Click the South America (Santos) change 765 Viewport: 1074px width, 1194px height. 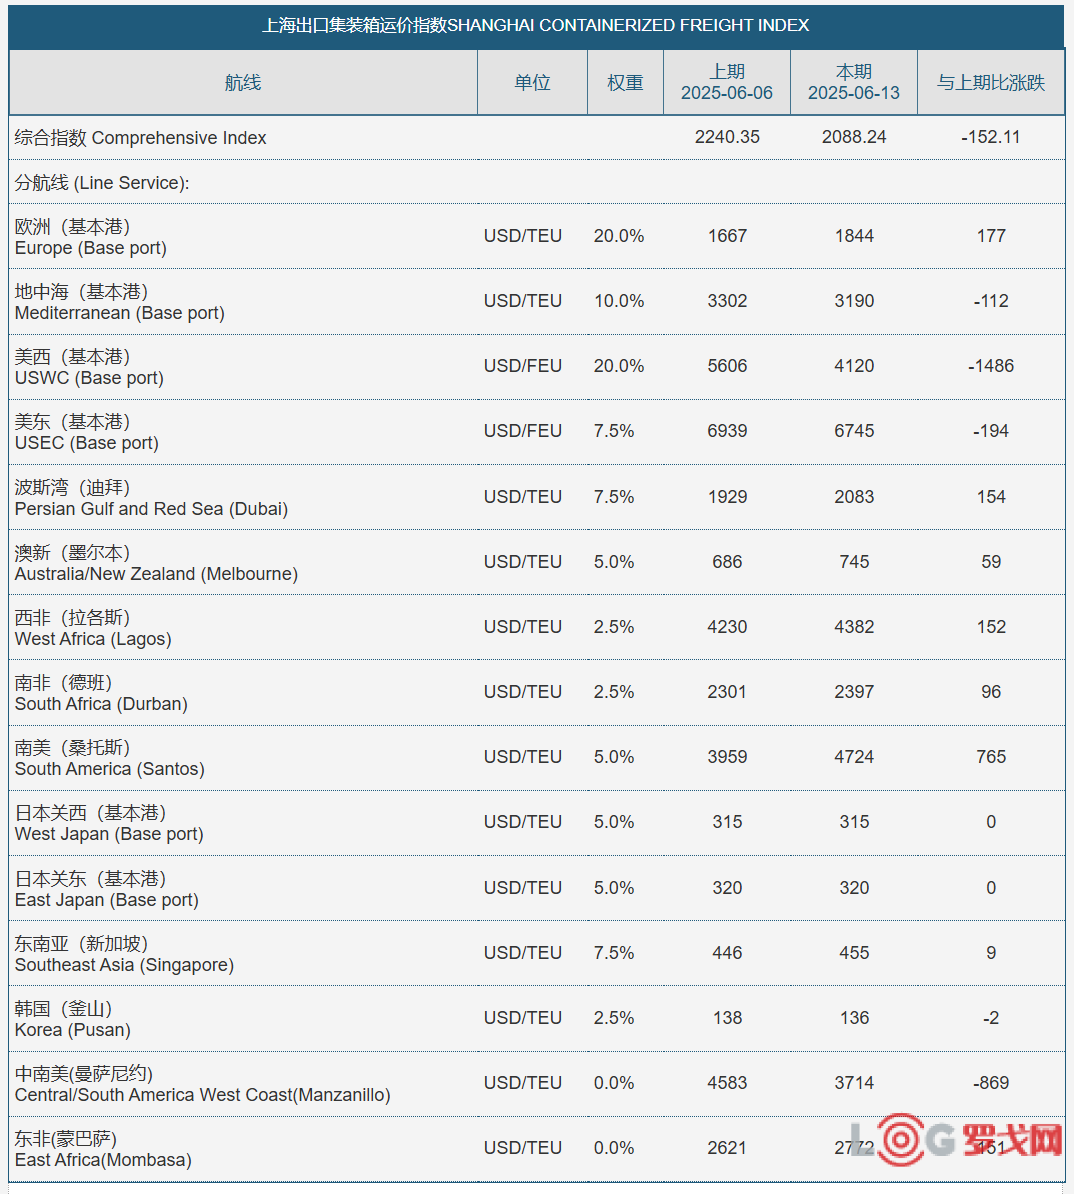coord(991,757)
